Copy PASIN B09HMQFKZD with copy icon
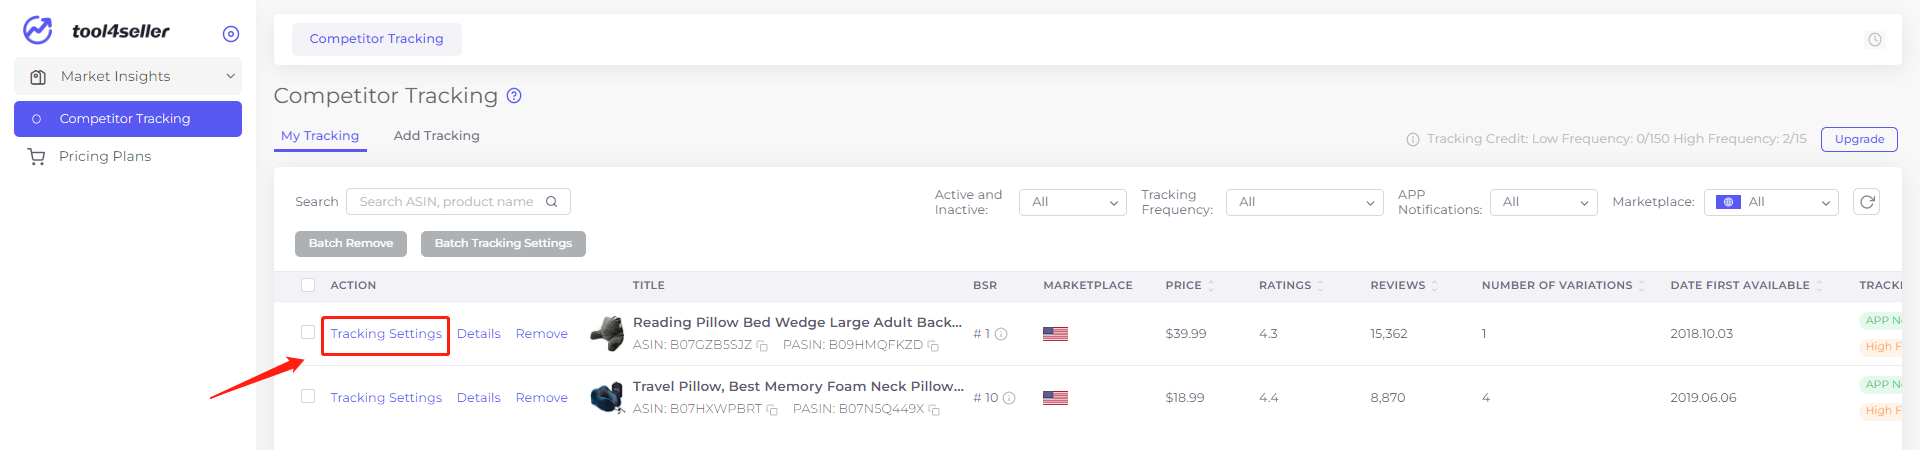 click(933, 346)
